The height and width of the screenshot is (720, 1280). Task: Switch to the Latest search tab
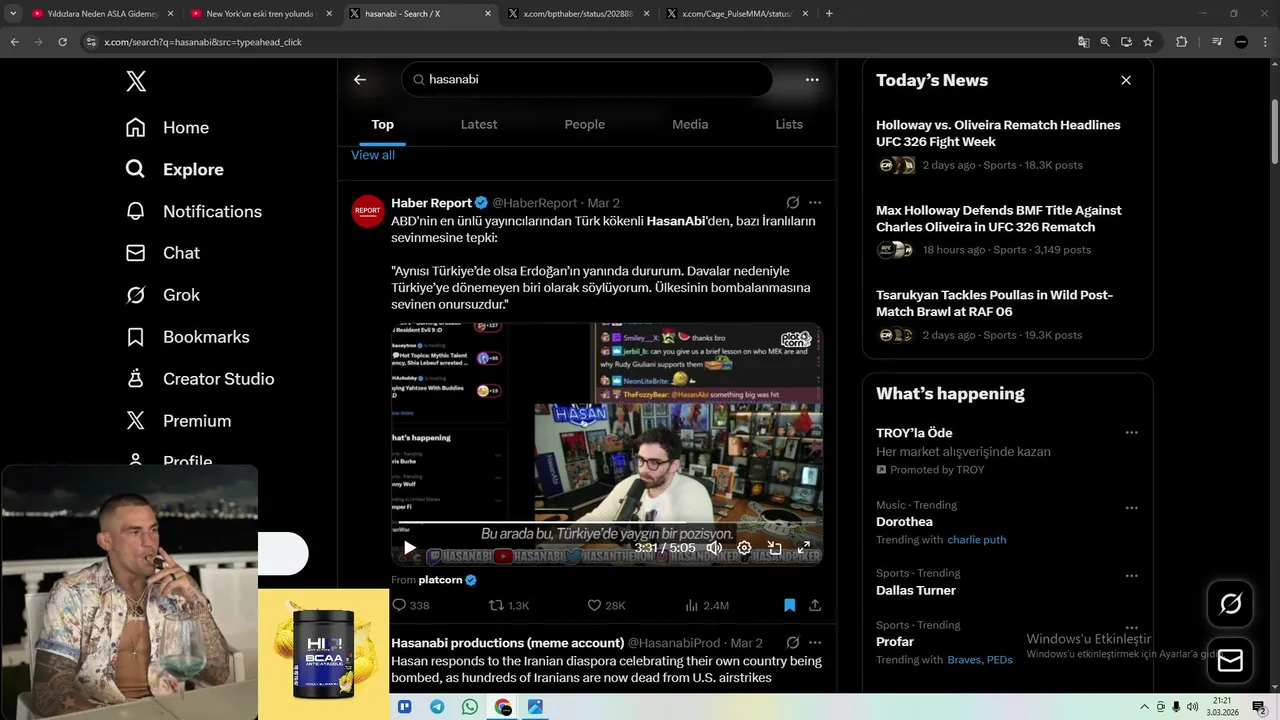pos(479,125)
